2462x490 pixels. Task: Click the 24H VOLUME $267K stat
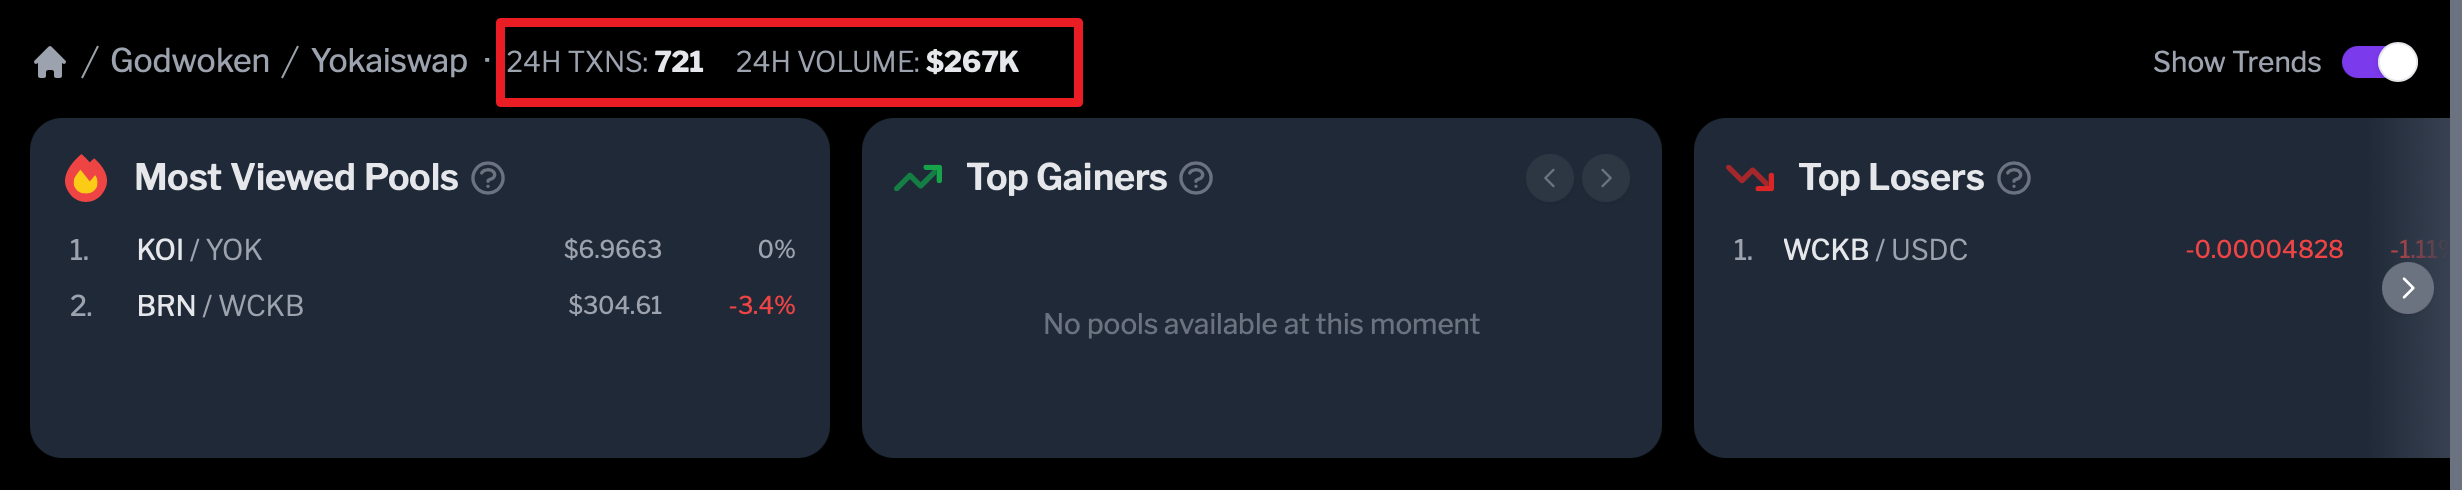pyautogui.click(x=877, y=62)
